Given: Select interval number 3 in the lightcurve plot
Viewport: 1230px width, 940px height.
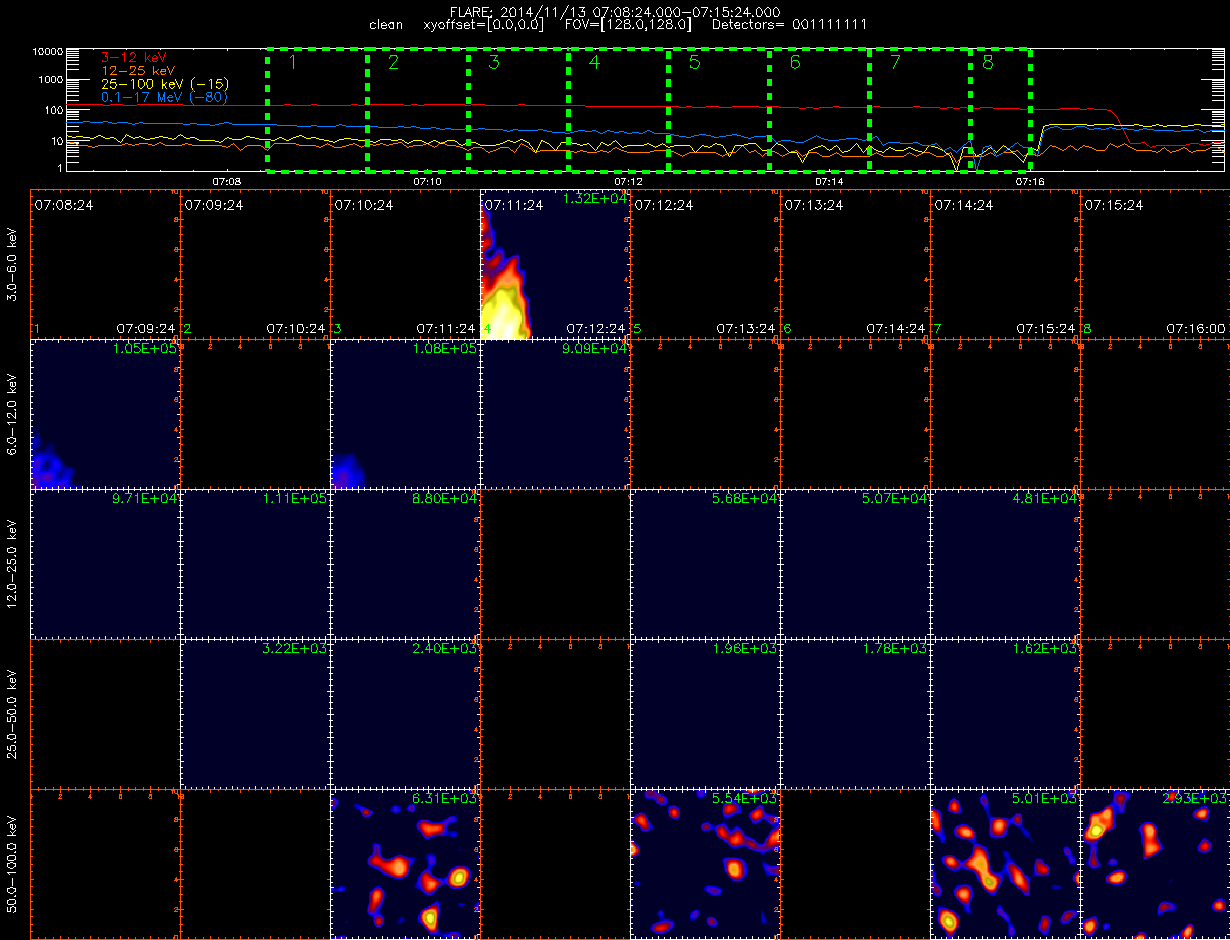Looking at the screenshot, I should 518,109.
